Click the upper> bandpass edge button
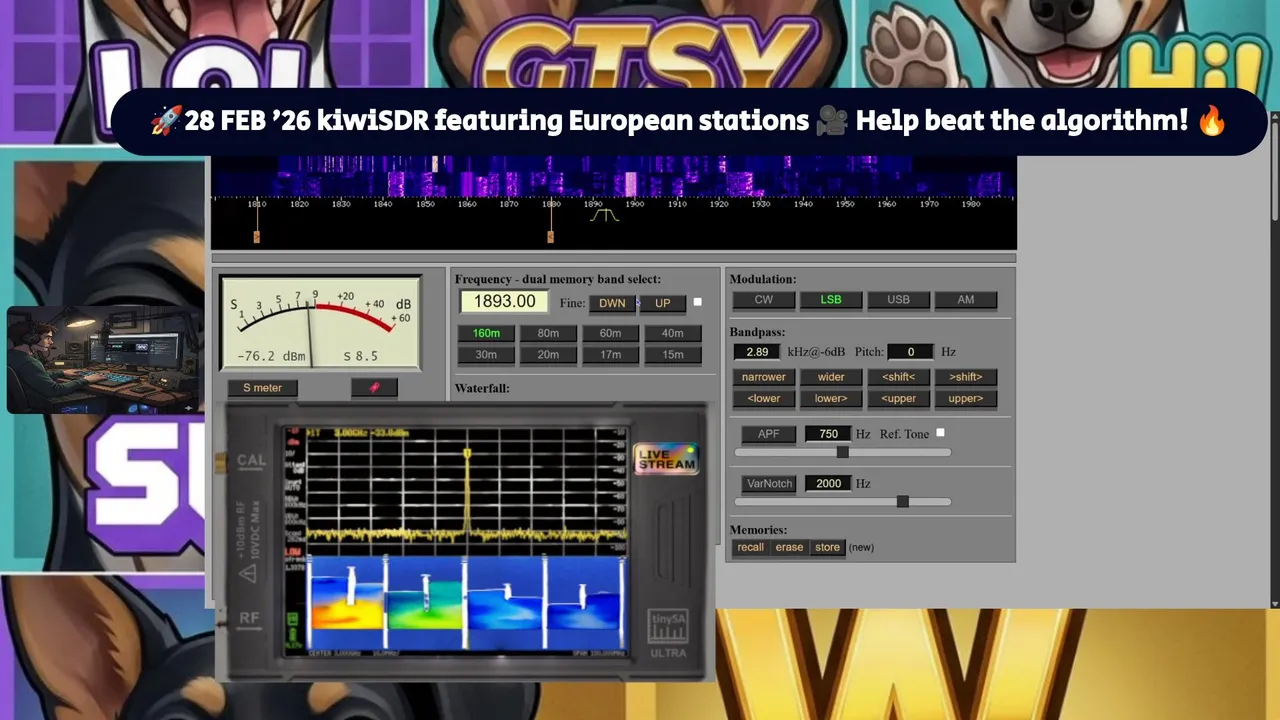Image resolution: width=1280 pixels, height=720 pixels. point(966,398)
